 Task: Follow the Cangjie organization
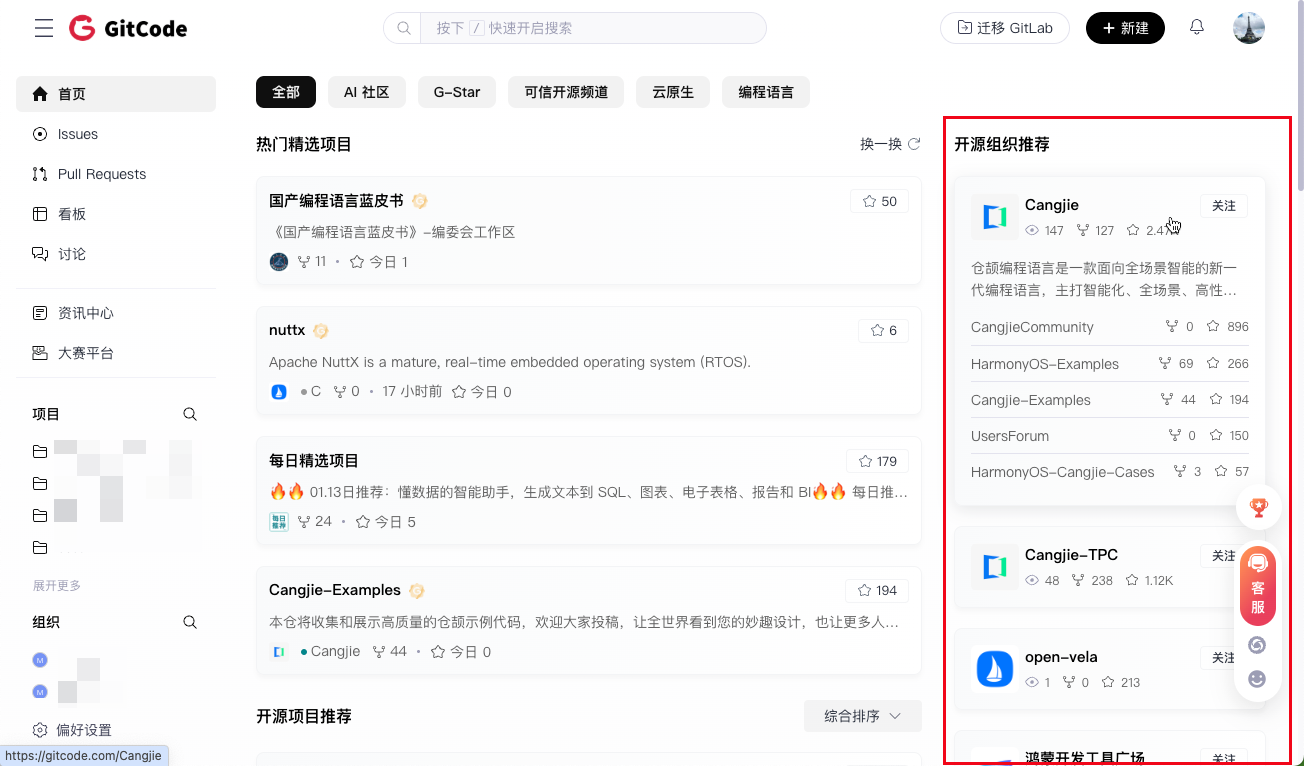[x=1223, y=206]
